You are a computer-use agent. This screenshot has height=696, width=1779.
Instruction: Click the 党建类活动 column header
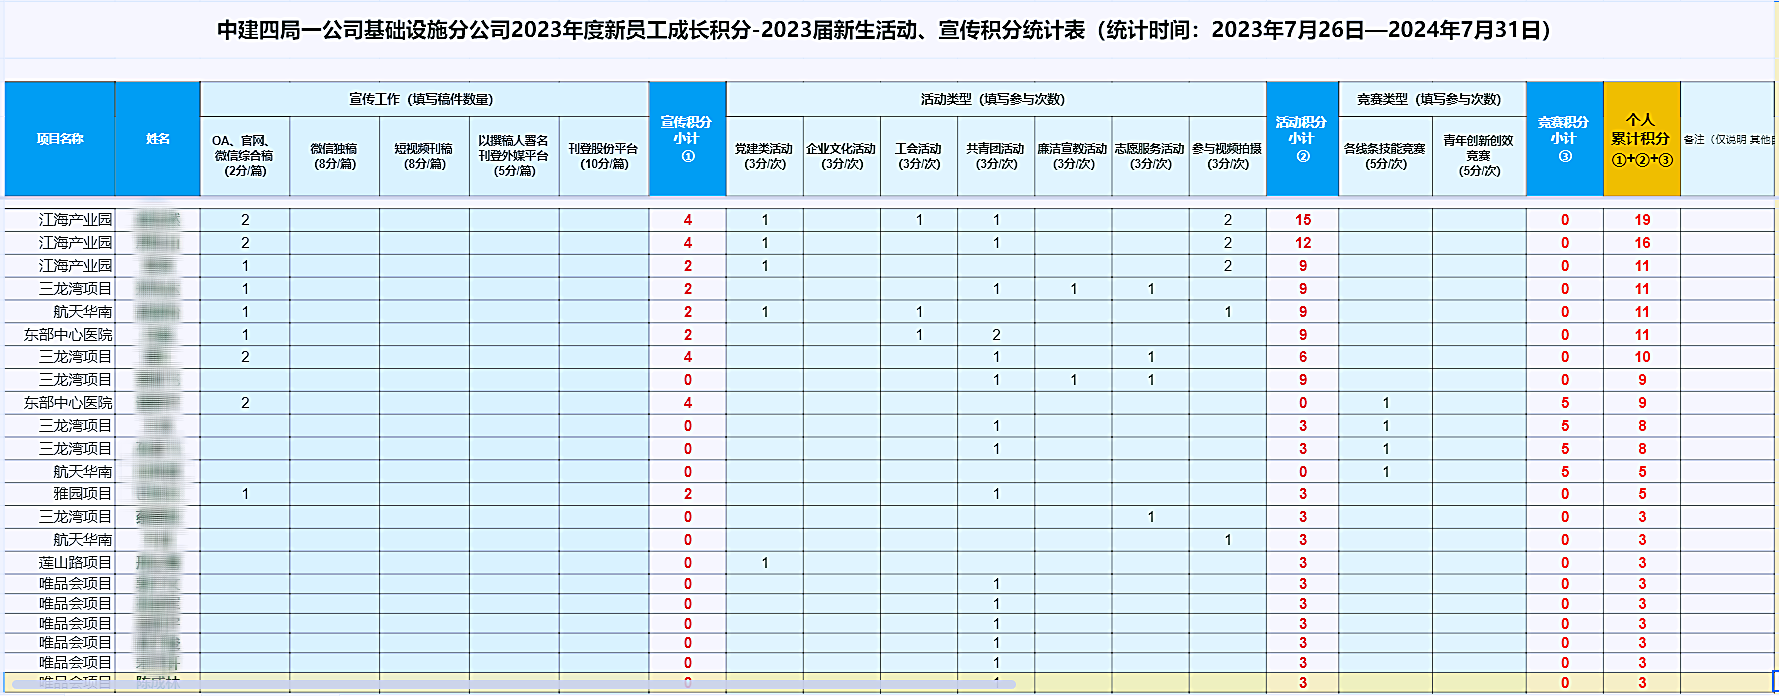point(764,156)
